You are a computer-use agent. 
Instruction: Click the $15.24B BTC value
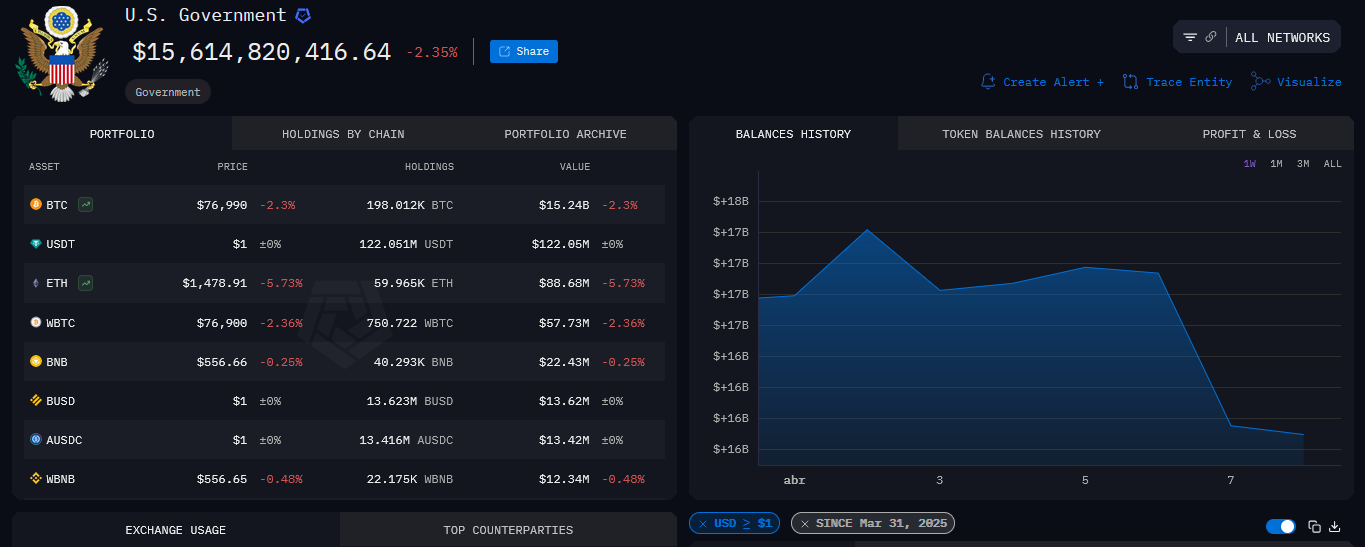tap(564, 205)
